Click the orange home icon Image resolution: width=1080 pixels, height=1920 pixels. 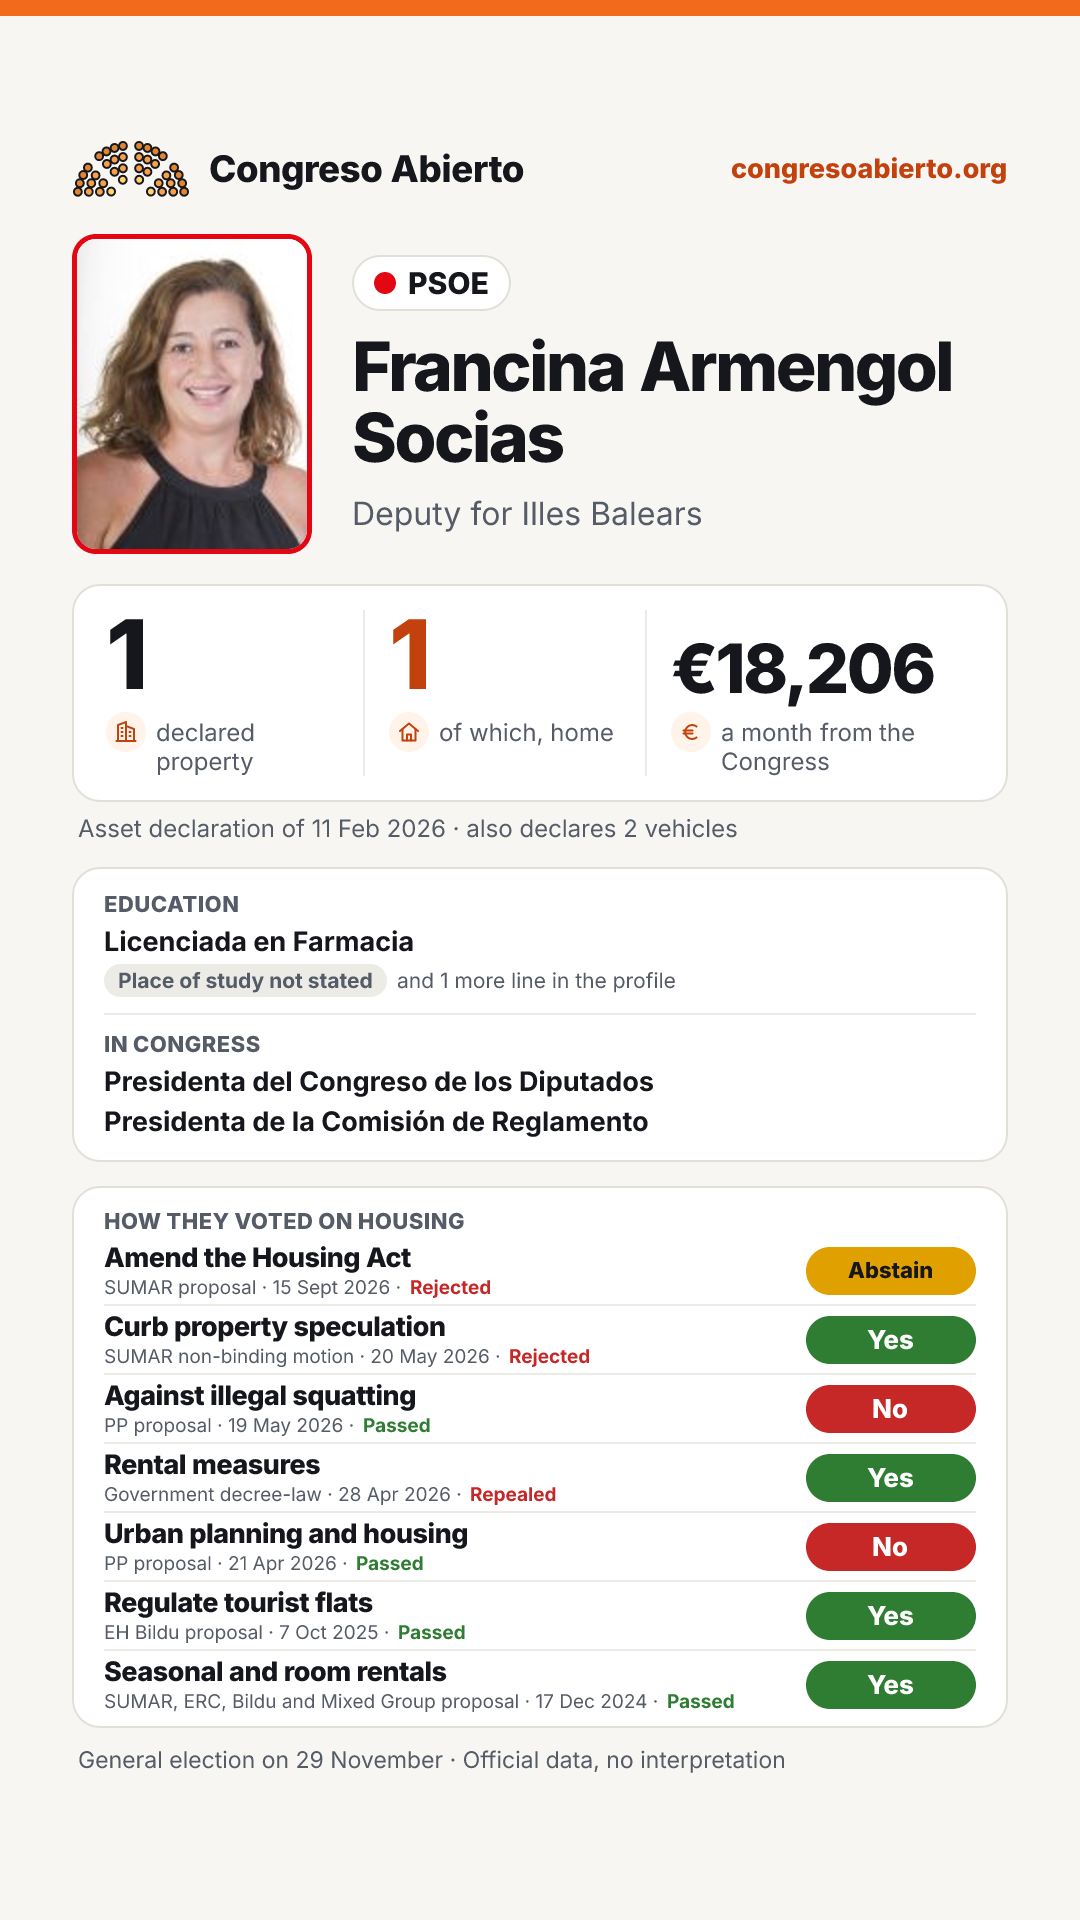[409, 732]
